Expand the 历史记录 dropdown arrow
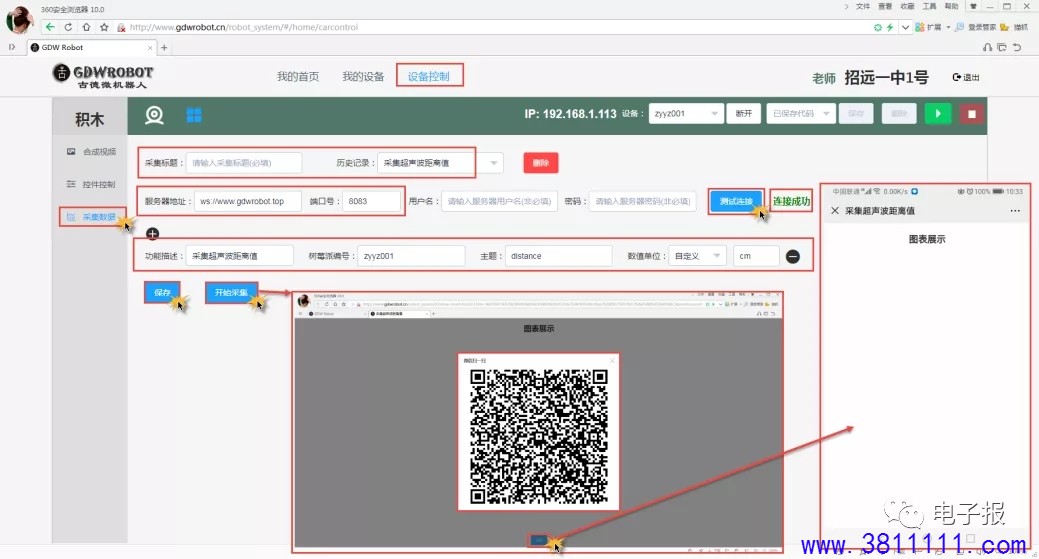Image resolution: width=1039 pixels, height=559 pixels. [494, 163]
